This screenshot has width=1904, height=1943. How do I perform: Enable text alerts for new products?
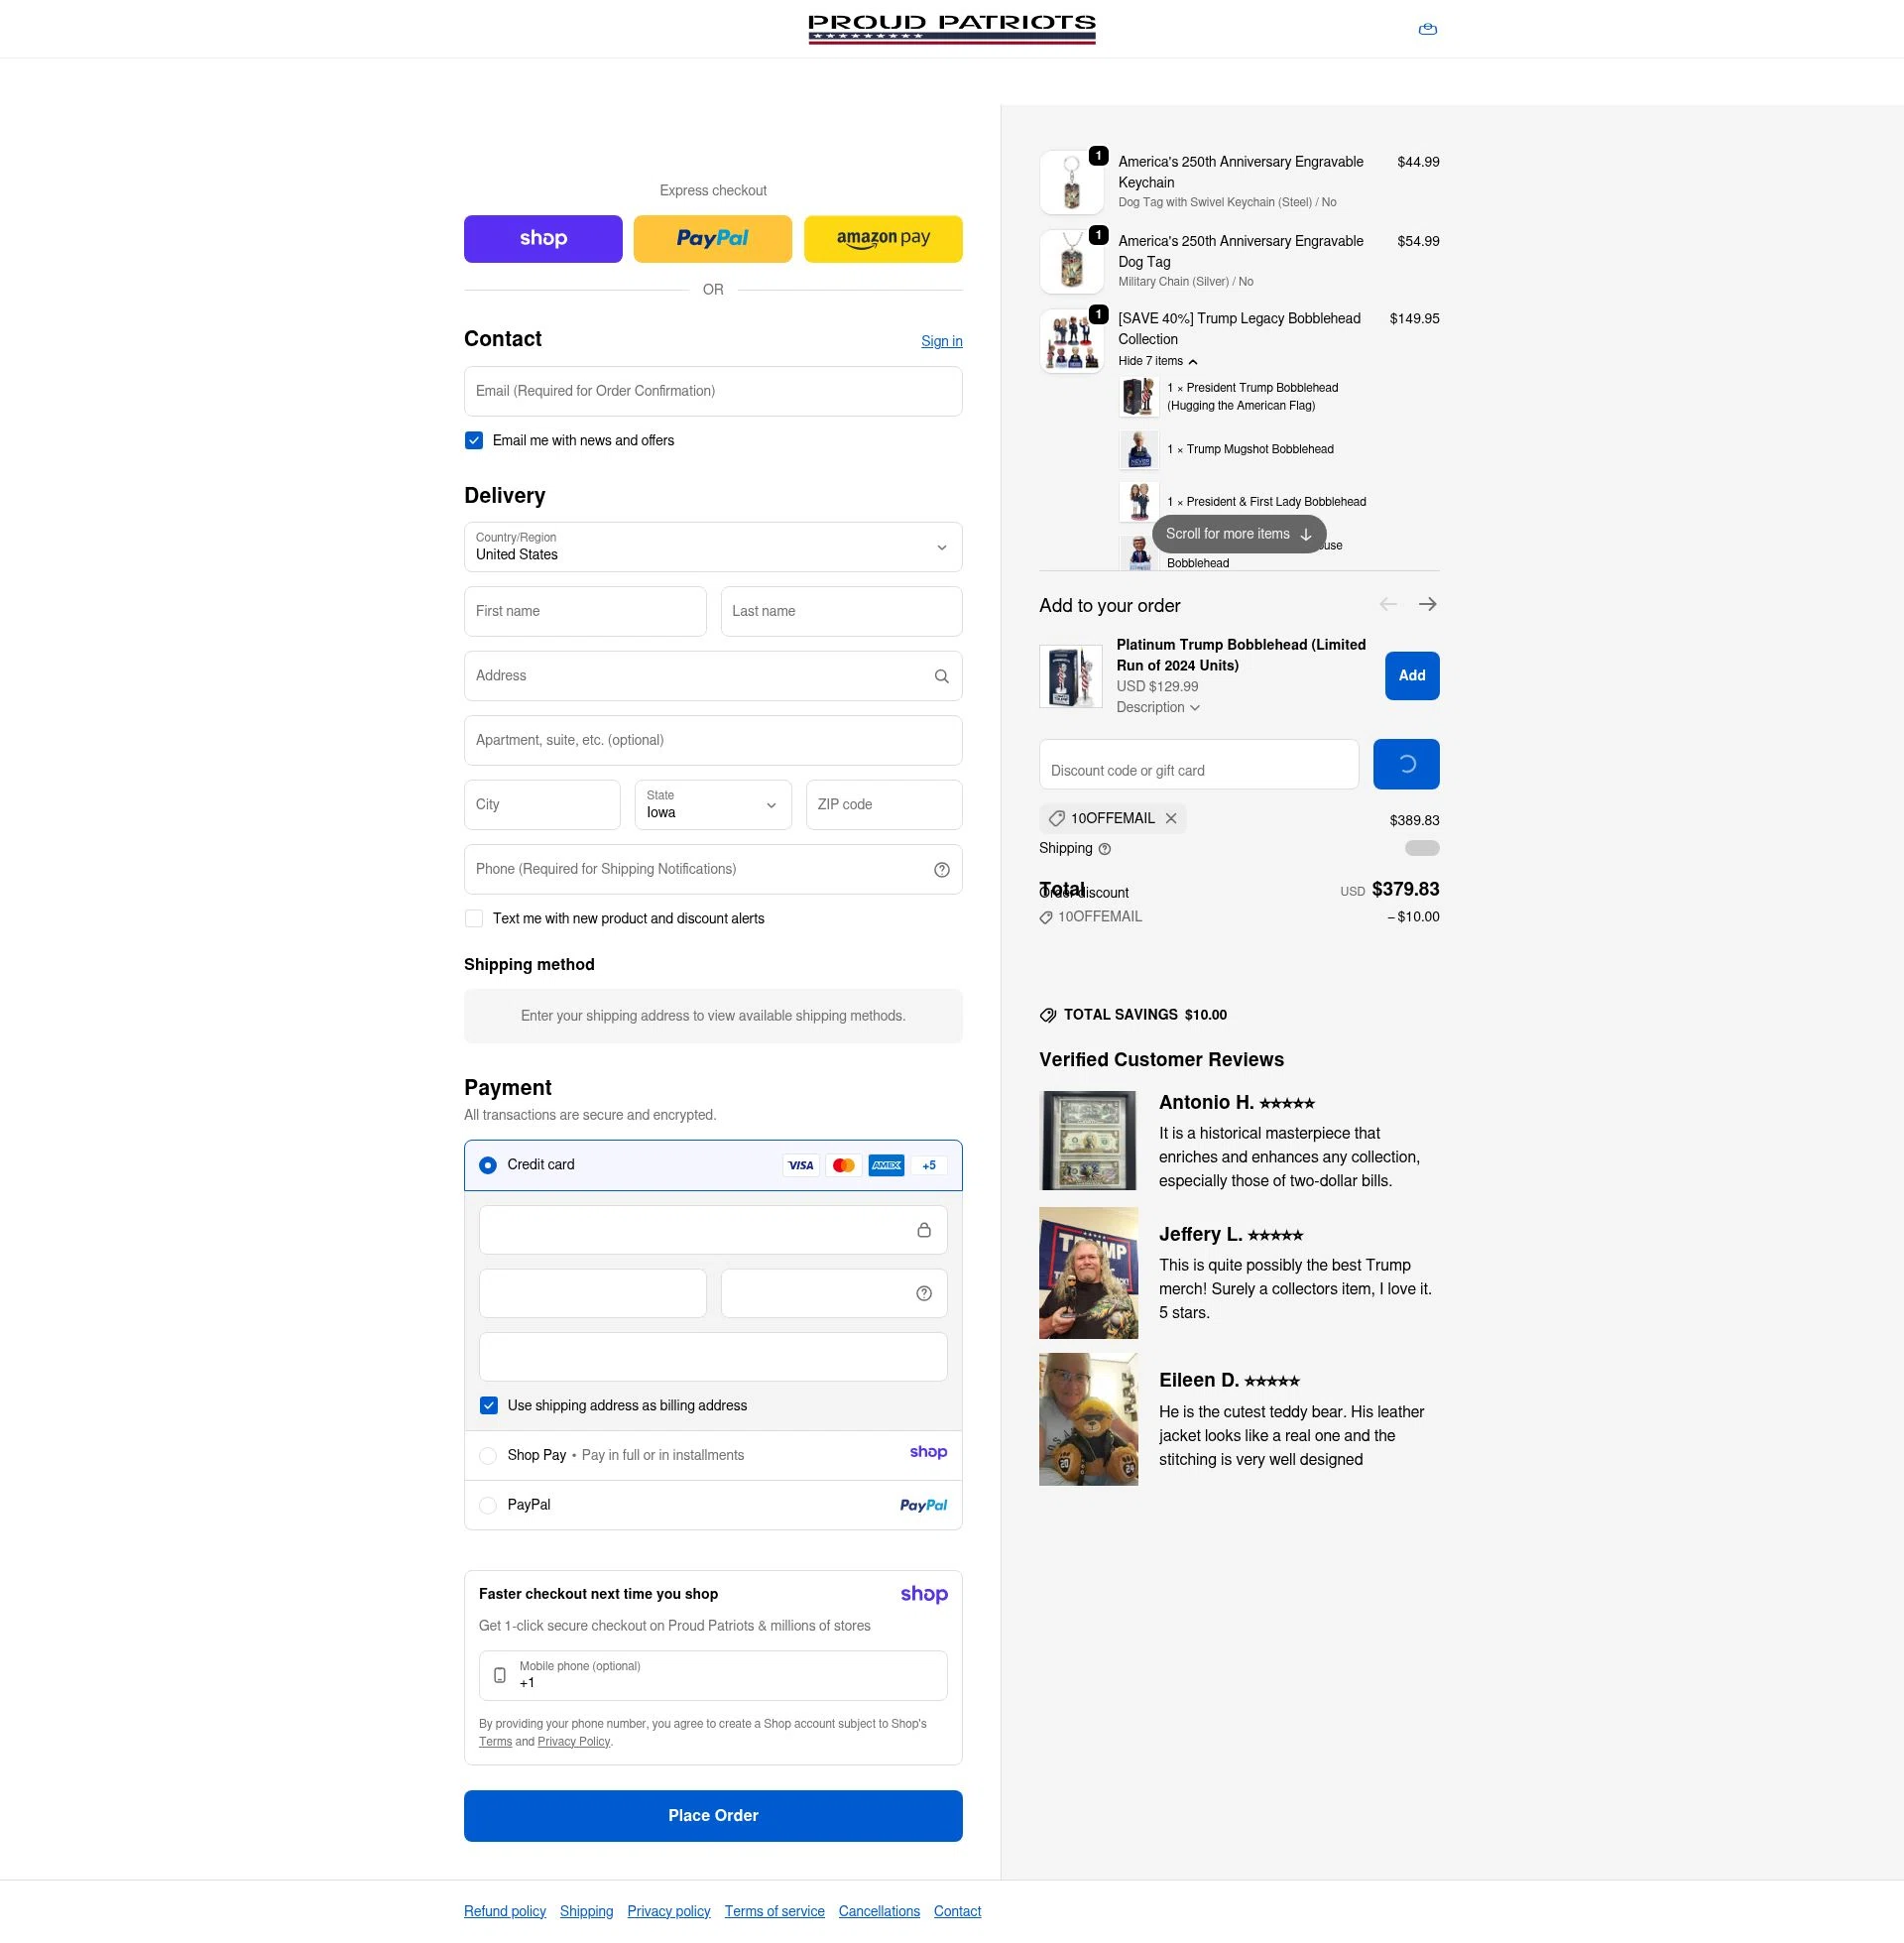pos(473,918)
